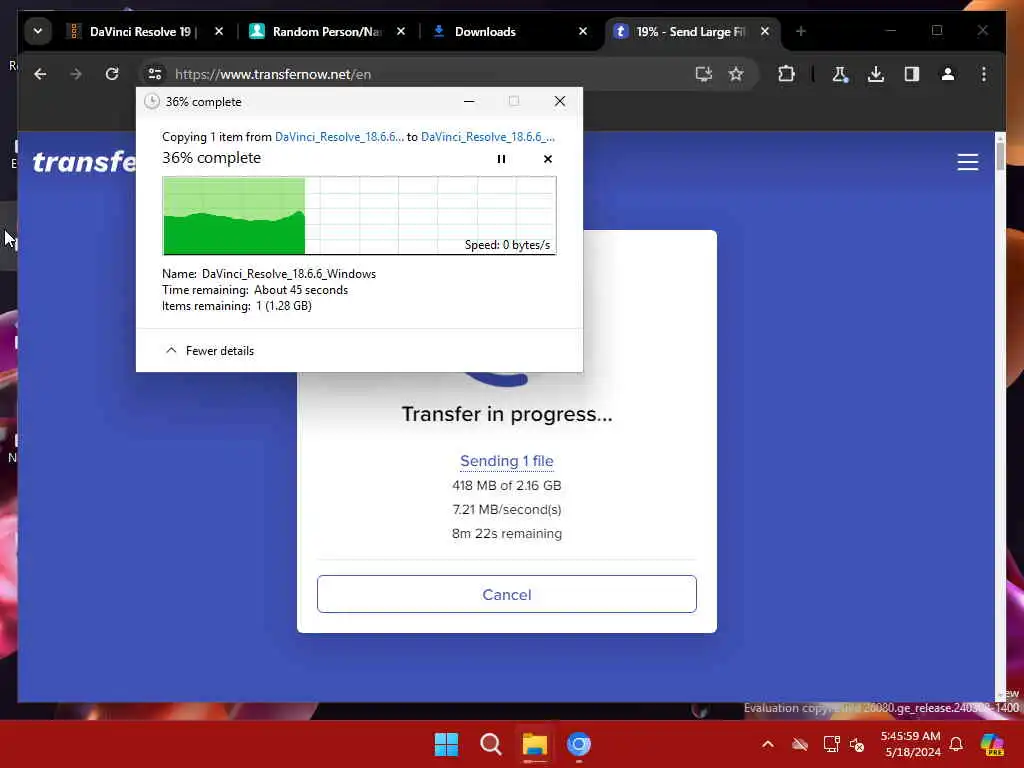The height and width of the screenshot is (768, 1024).
Task: Open the notifications bell in system tray
Action: (956, 744)
